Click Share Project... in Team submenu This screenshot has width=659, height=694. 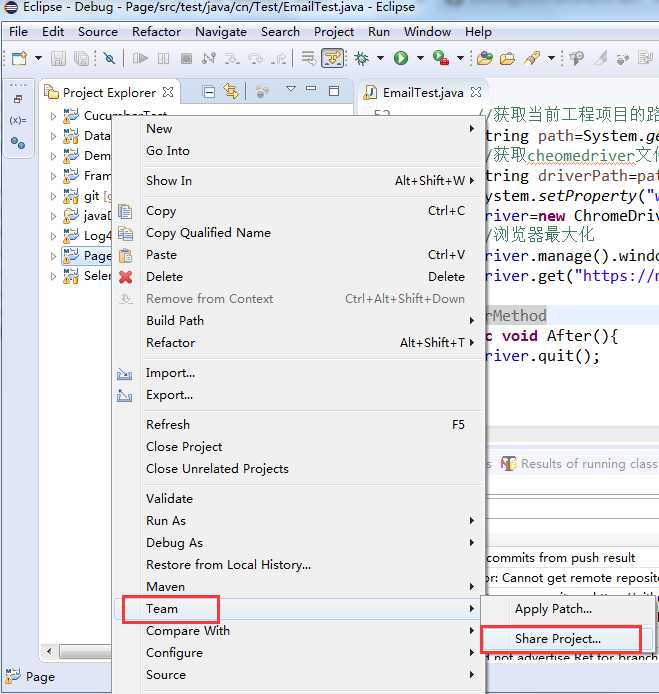(567, 639)
